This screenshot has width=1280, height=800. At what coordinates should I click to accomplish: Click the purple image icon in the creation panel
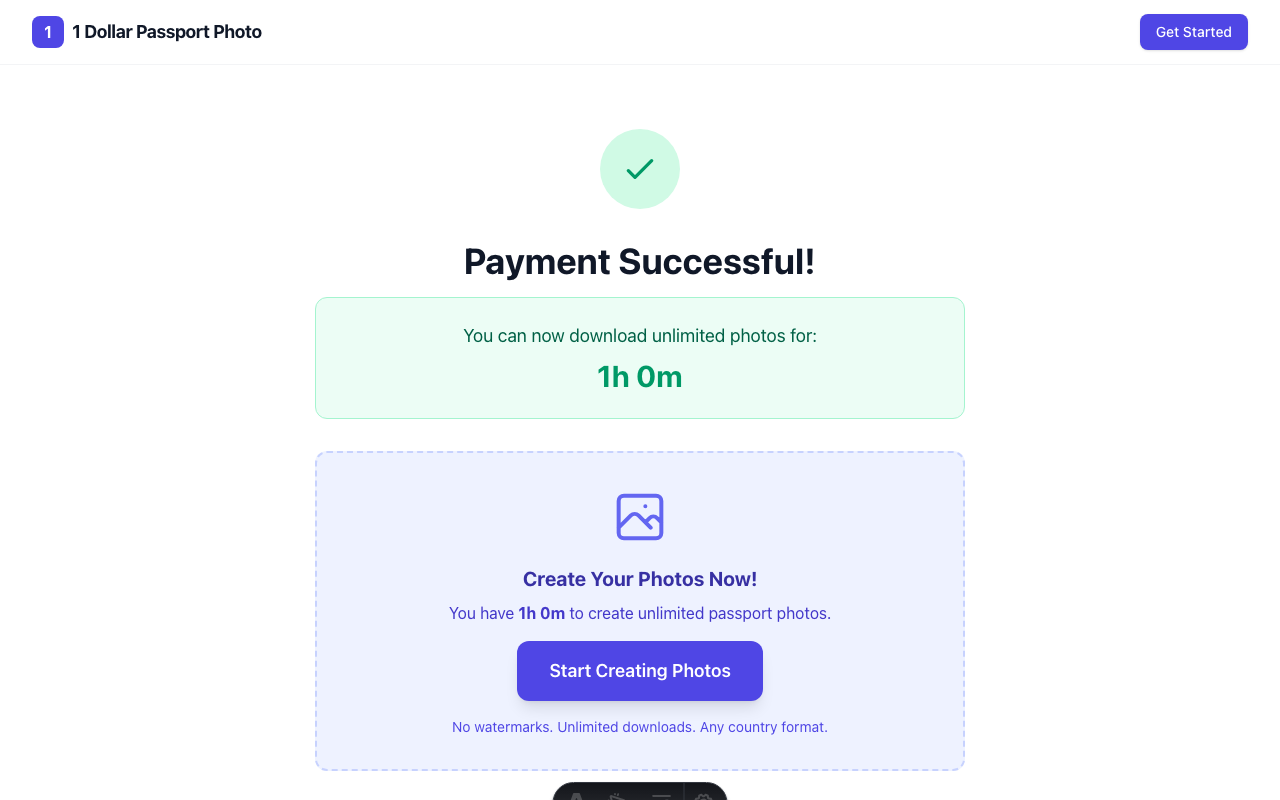click(639, 517)
